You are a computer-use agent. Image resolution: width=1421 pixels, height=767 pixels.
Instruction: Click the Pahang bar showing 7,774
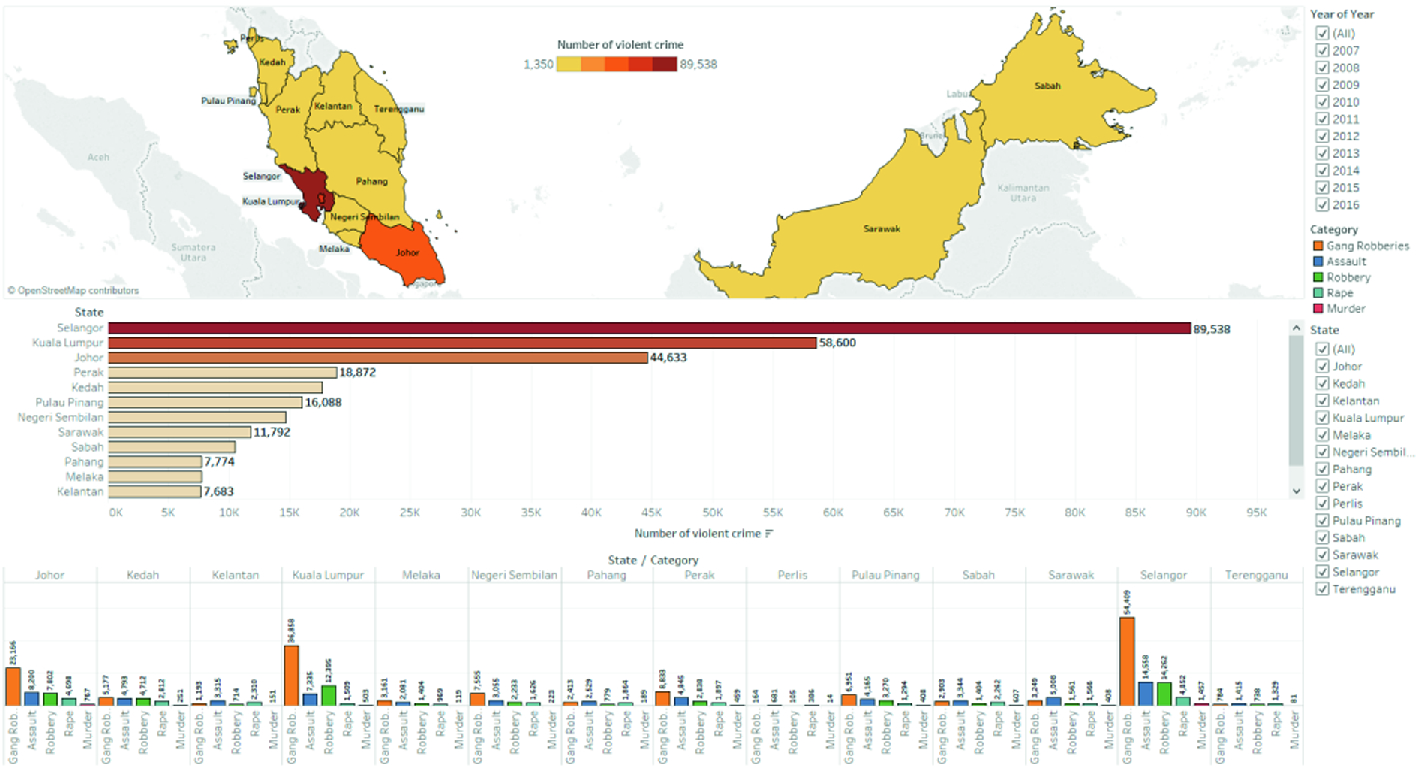[x=156, y=462]
